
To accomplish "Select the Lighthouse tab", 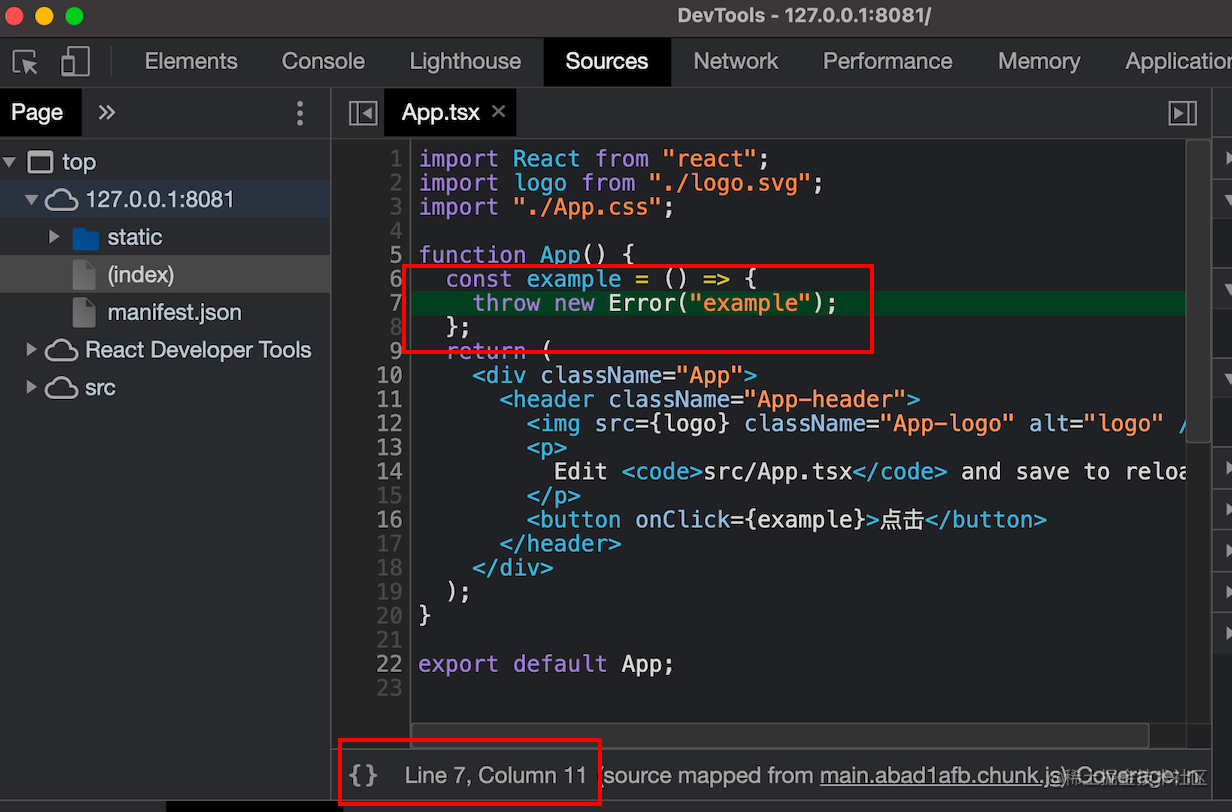I will pyautogui.click(x=465, y=61).
